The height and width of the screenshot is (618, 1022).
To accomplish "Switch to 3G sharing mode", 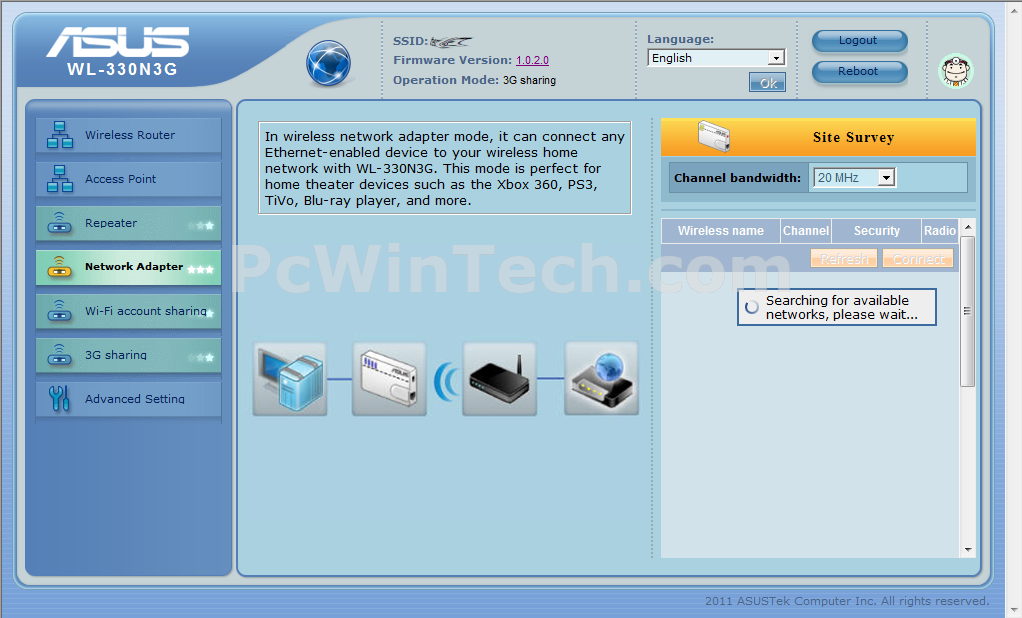I will click(x=128, y=355).
